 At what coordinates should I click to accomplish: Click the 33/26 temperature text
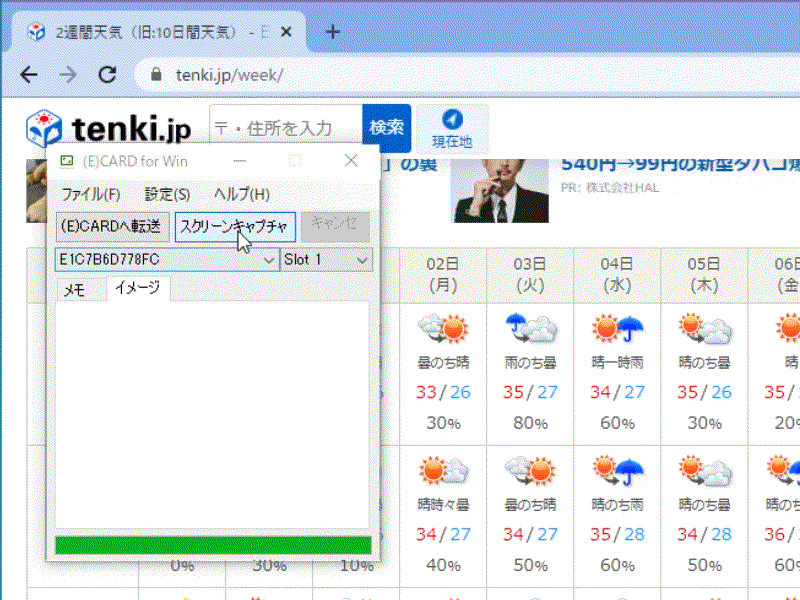point(443,392)
